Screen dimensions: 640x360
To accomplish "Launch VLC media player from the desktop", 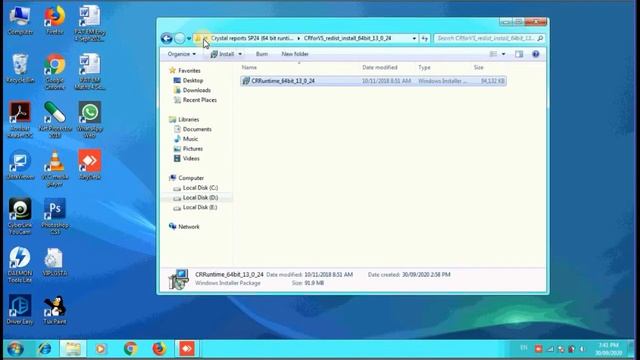I will tap(55, 168).
